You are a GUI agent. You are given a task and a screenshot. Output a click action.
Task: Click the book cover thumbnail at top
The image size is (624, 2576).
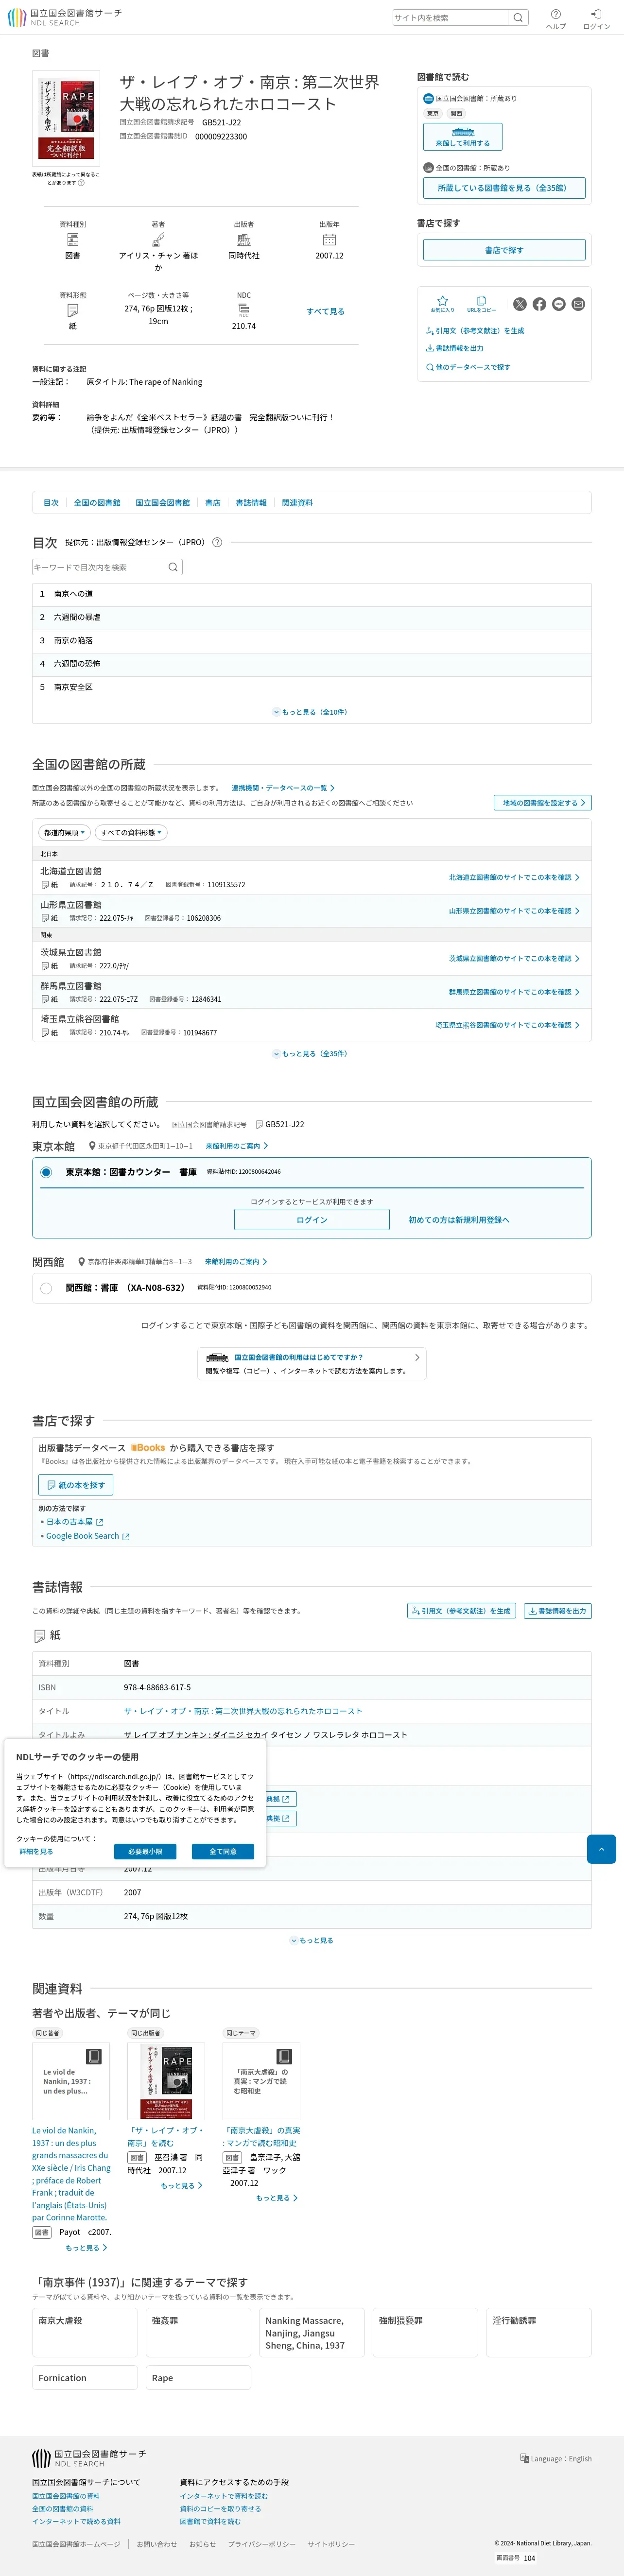[x=66, y=120]
